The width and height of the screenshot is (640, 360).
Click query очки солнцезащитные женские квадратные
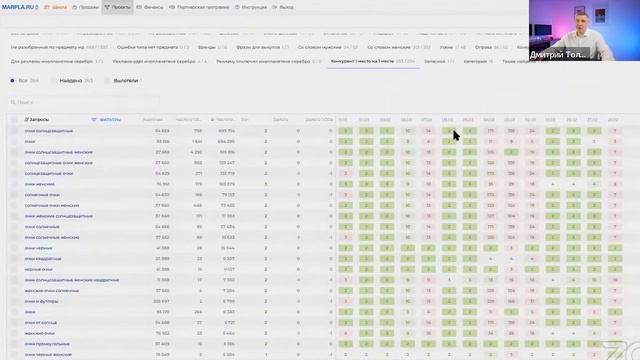click(72, 280)
